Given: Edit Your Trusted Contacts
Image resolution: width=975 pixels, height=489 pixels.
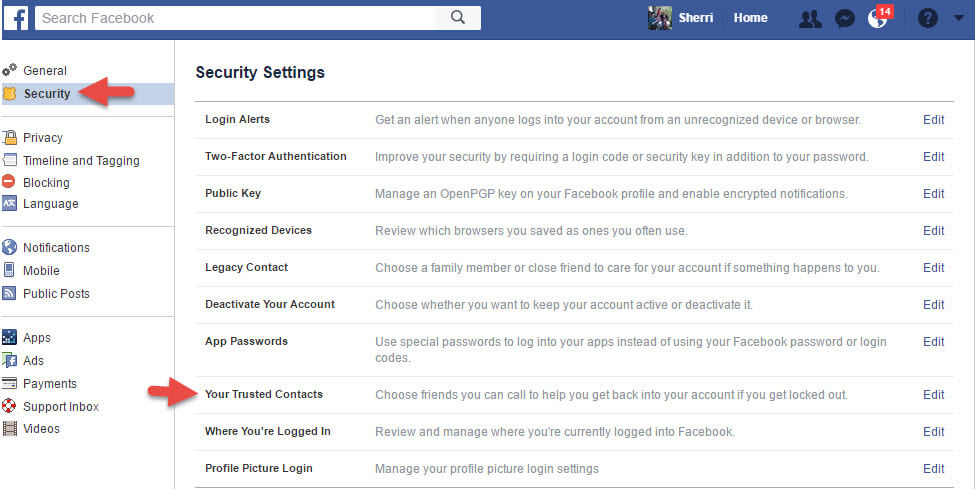Looking at the screenshot, I should tap(933, 394).
